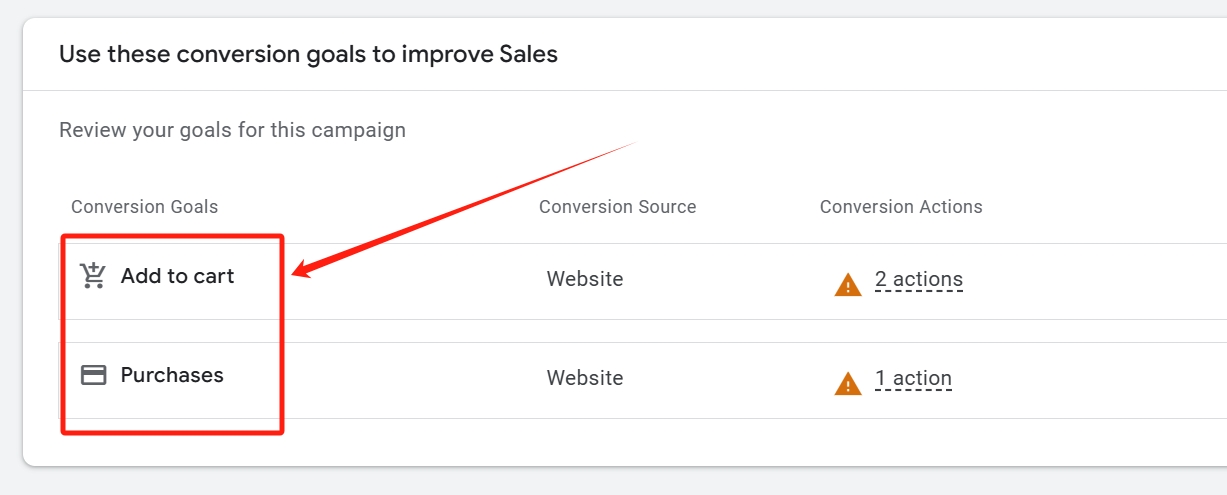
Task: Click Website source in Add to cart row
Action: [585, 279]
